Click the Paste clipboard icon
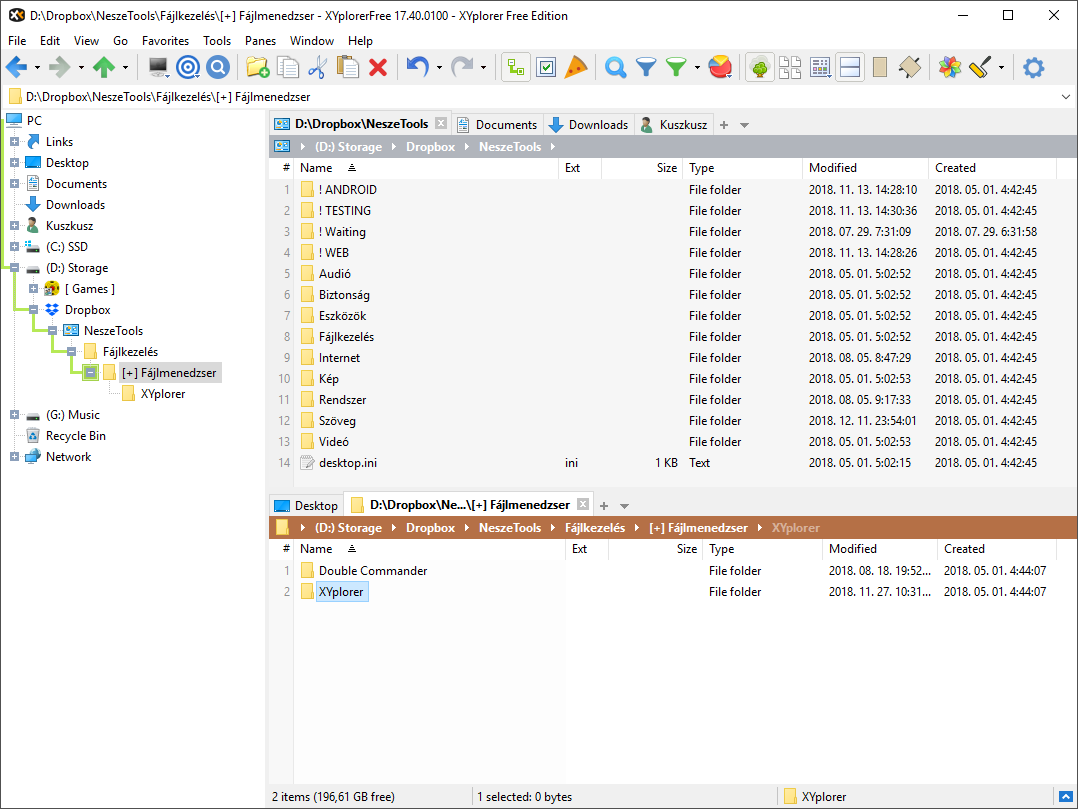The image size is (1078, 809). click(347, 67)
